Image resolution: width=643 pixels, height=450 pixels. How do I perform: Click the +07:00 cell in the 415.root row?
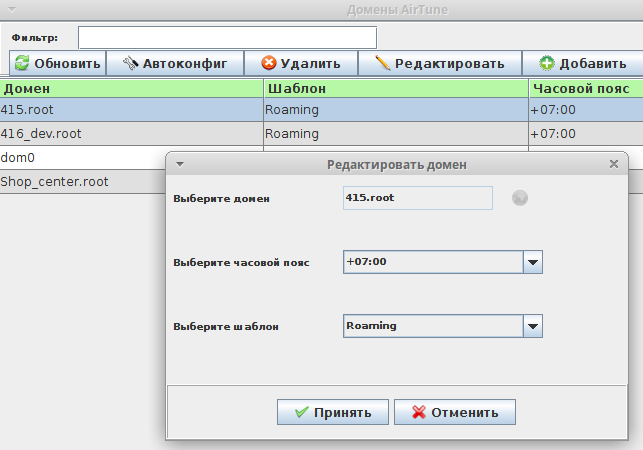tap(586, 110)
